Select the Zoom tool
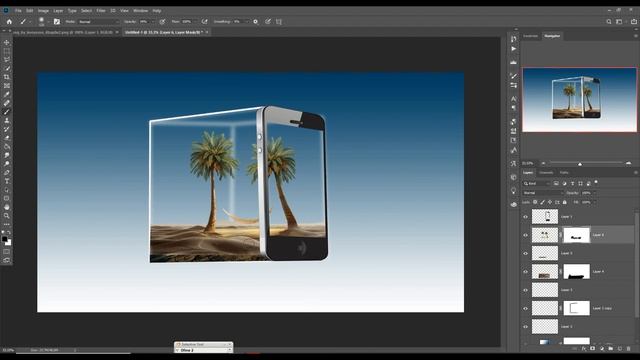Viewport: 640px width, 360px height. [x=7, y=216]
